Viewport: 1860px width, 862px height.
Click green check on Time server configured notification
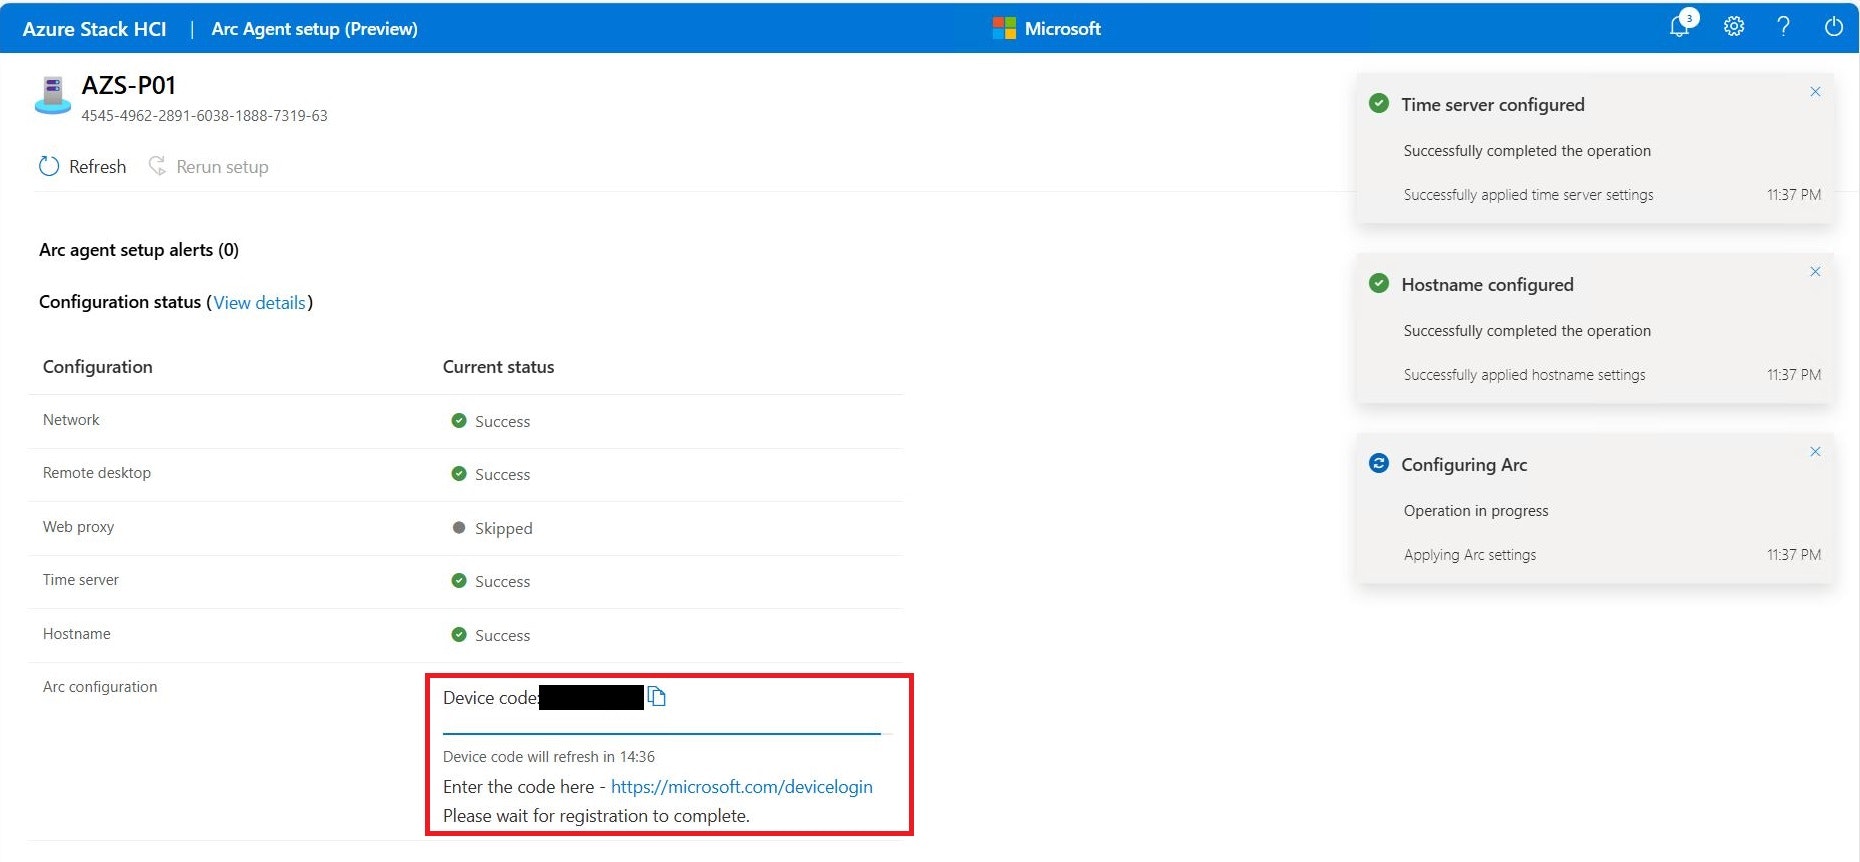point(1379,103)
